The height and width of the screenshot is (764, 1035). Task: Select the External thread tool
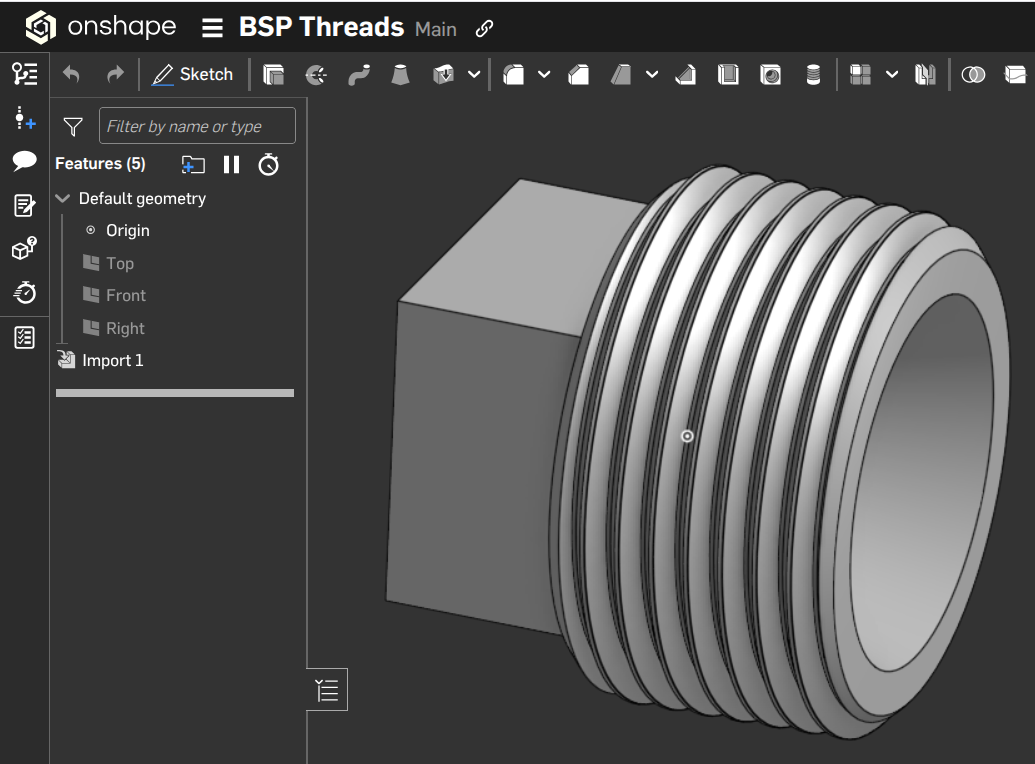[813, 75]
